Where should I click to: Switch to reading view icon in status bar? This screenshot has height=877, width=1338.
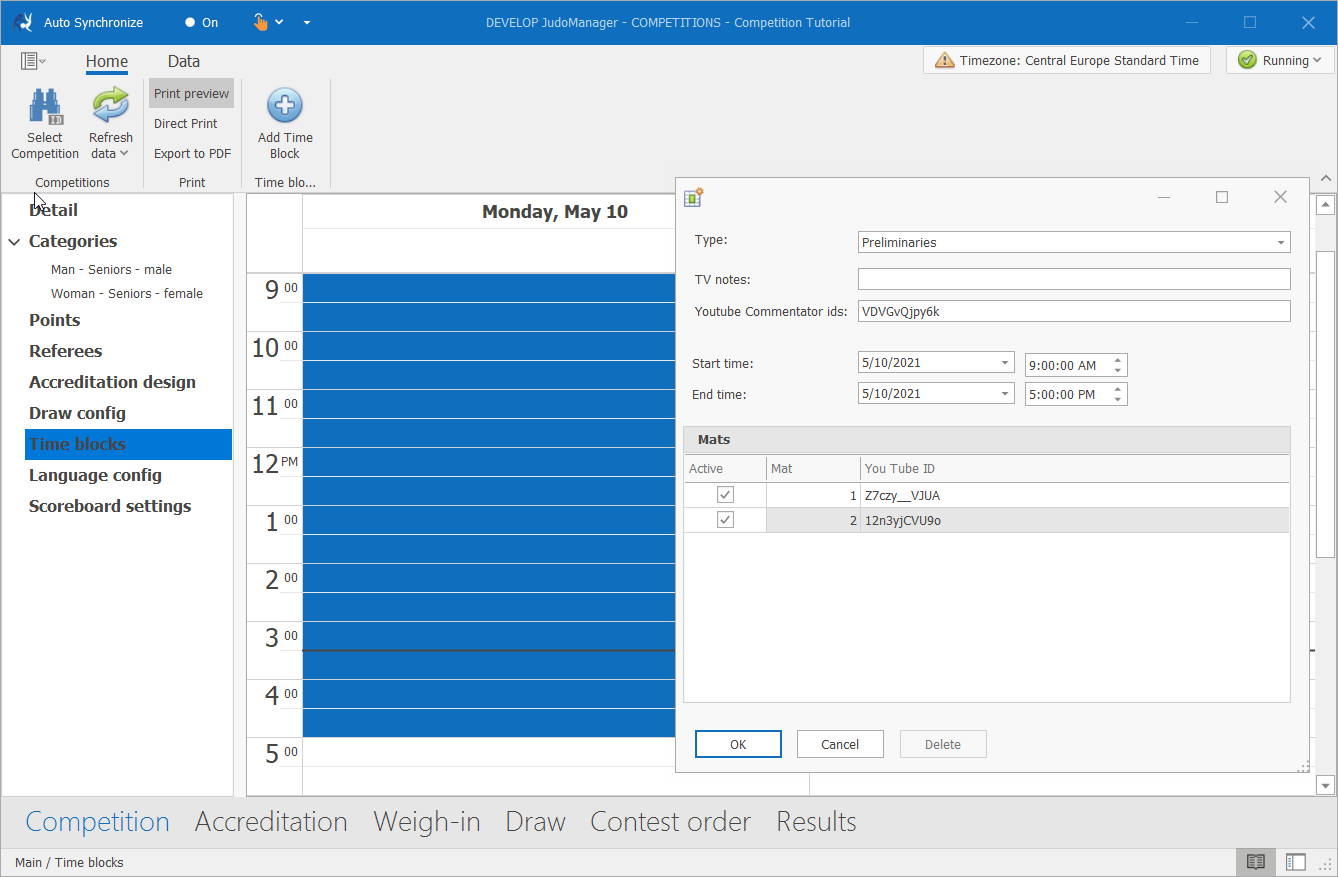1256,862
